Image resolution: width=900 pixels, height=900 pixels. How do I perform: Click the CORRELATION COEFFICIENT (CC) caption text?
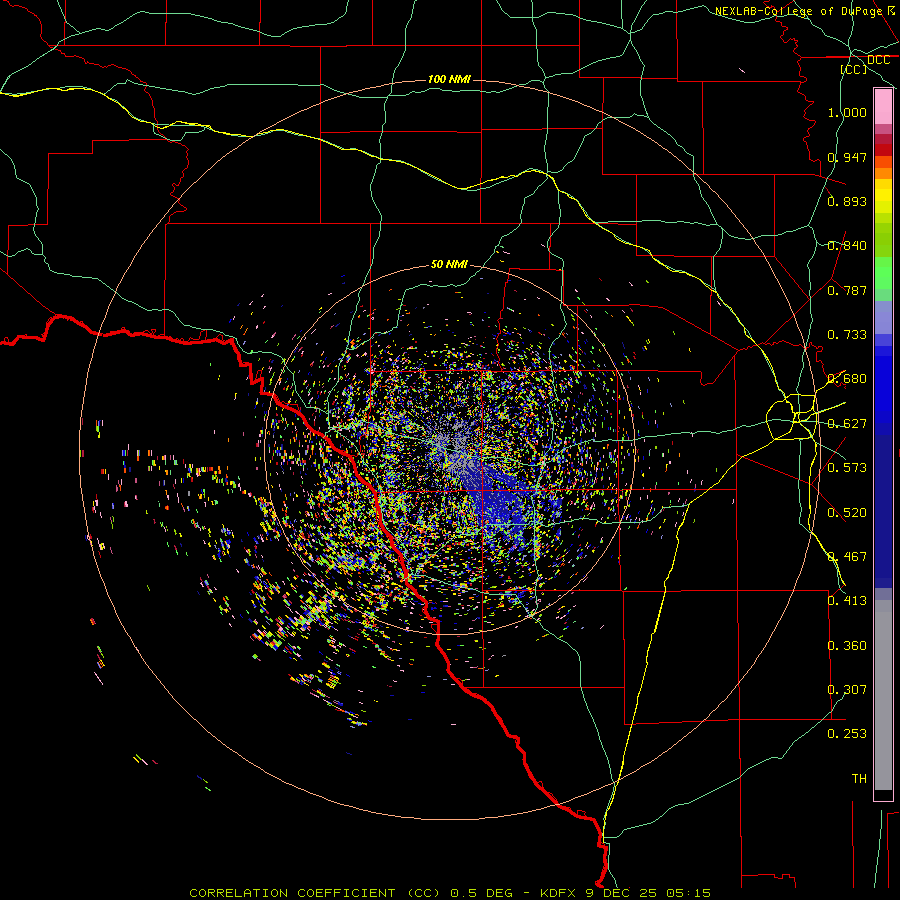pyautogui.click(x=315, y=893)
